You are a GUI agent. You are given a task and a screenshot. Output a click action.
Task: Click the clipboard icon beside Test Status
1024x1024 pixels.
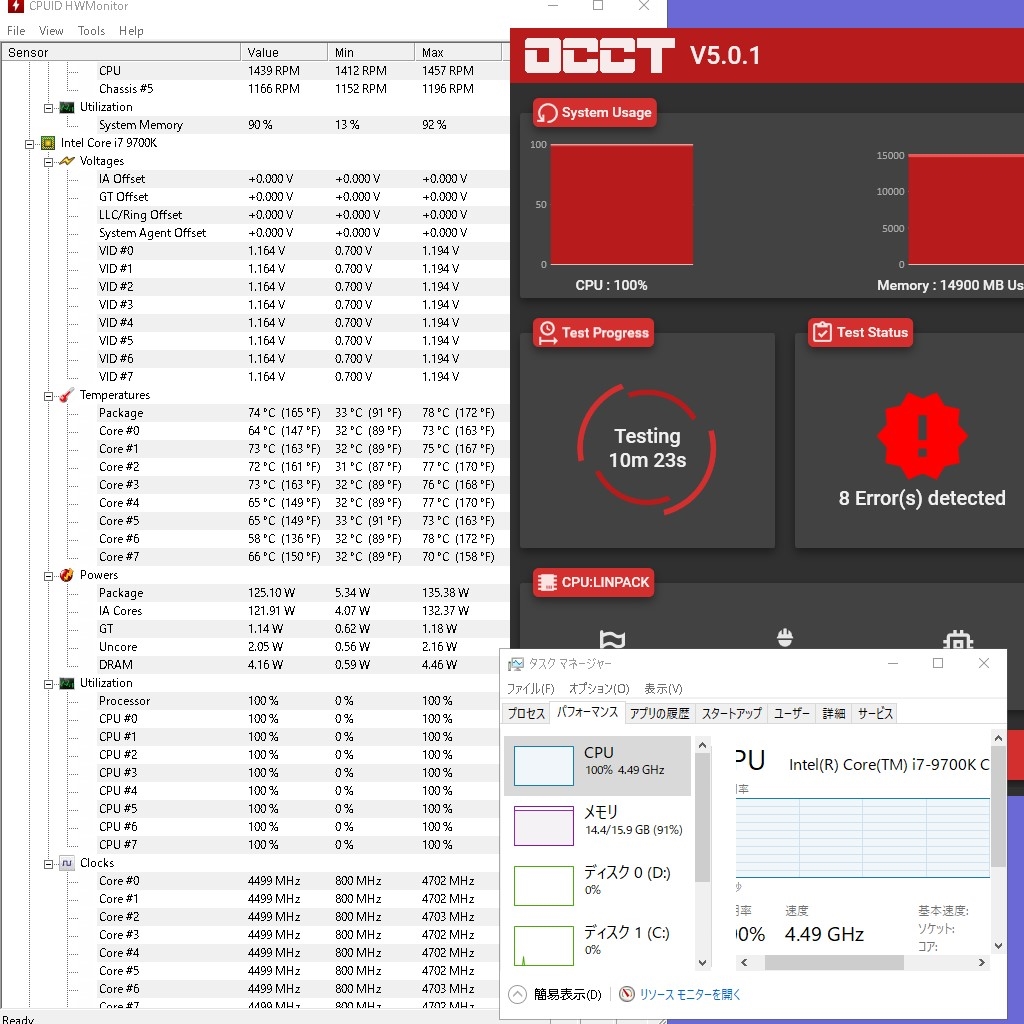(822, 332)
